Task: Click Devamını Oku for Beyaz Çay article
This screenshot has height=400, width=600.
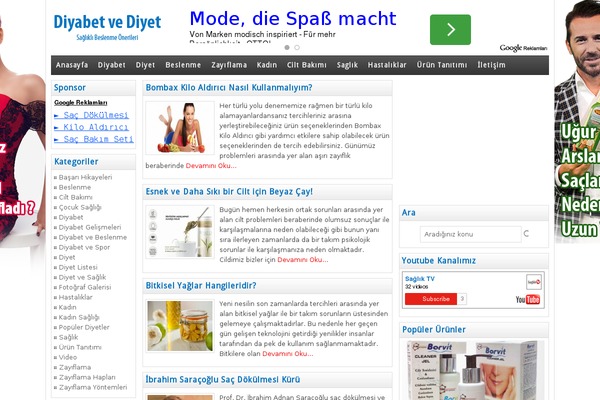Action: pyautogui.click(x=303, y=260)
